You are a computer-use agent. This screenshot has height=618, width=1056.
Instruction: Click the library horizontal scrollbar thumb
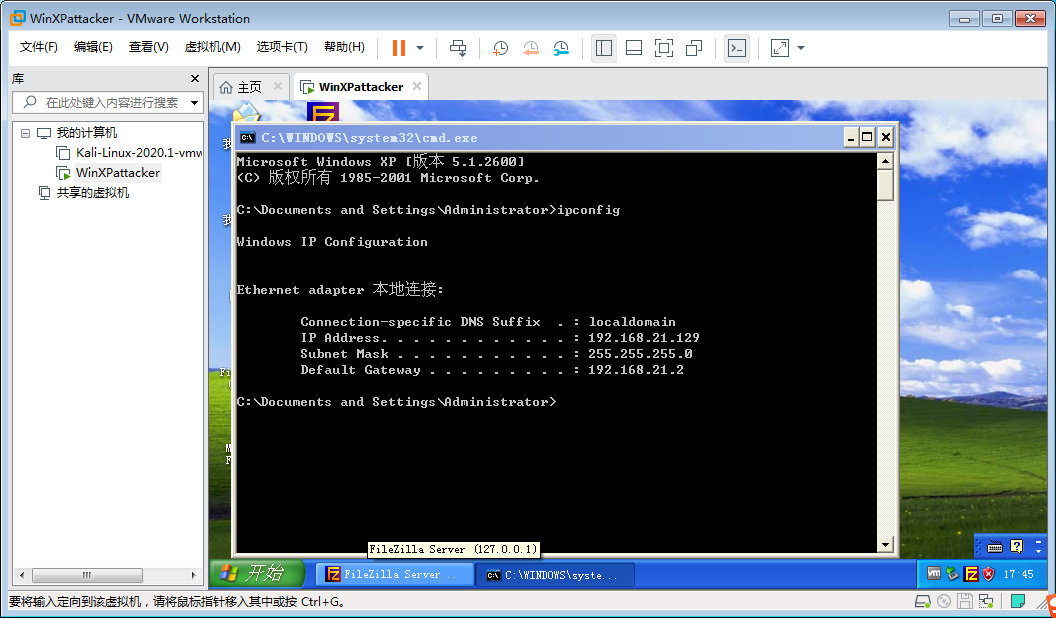point(88,575)
